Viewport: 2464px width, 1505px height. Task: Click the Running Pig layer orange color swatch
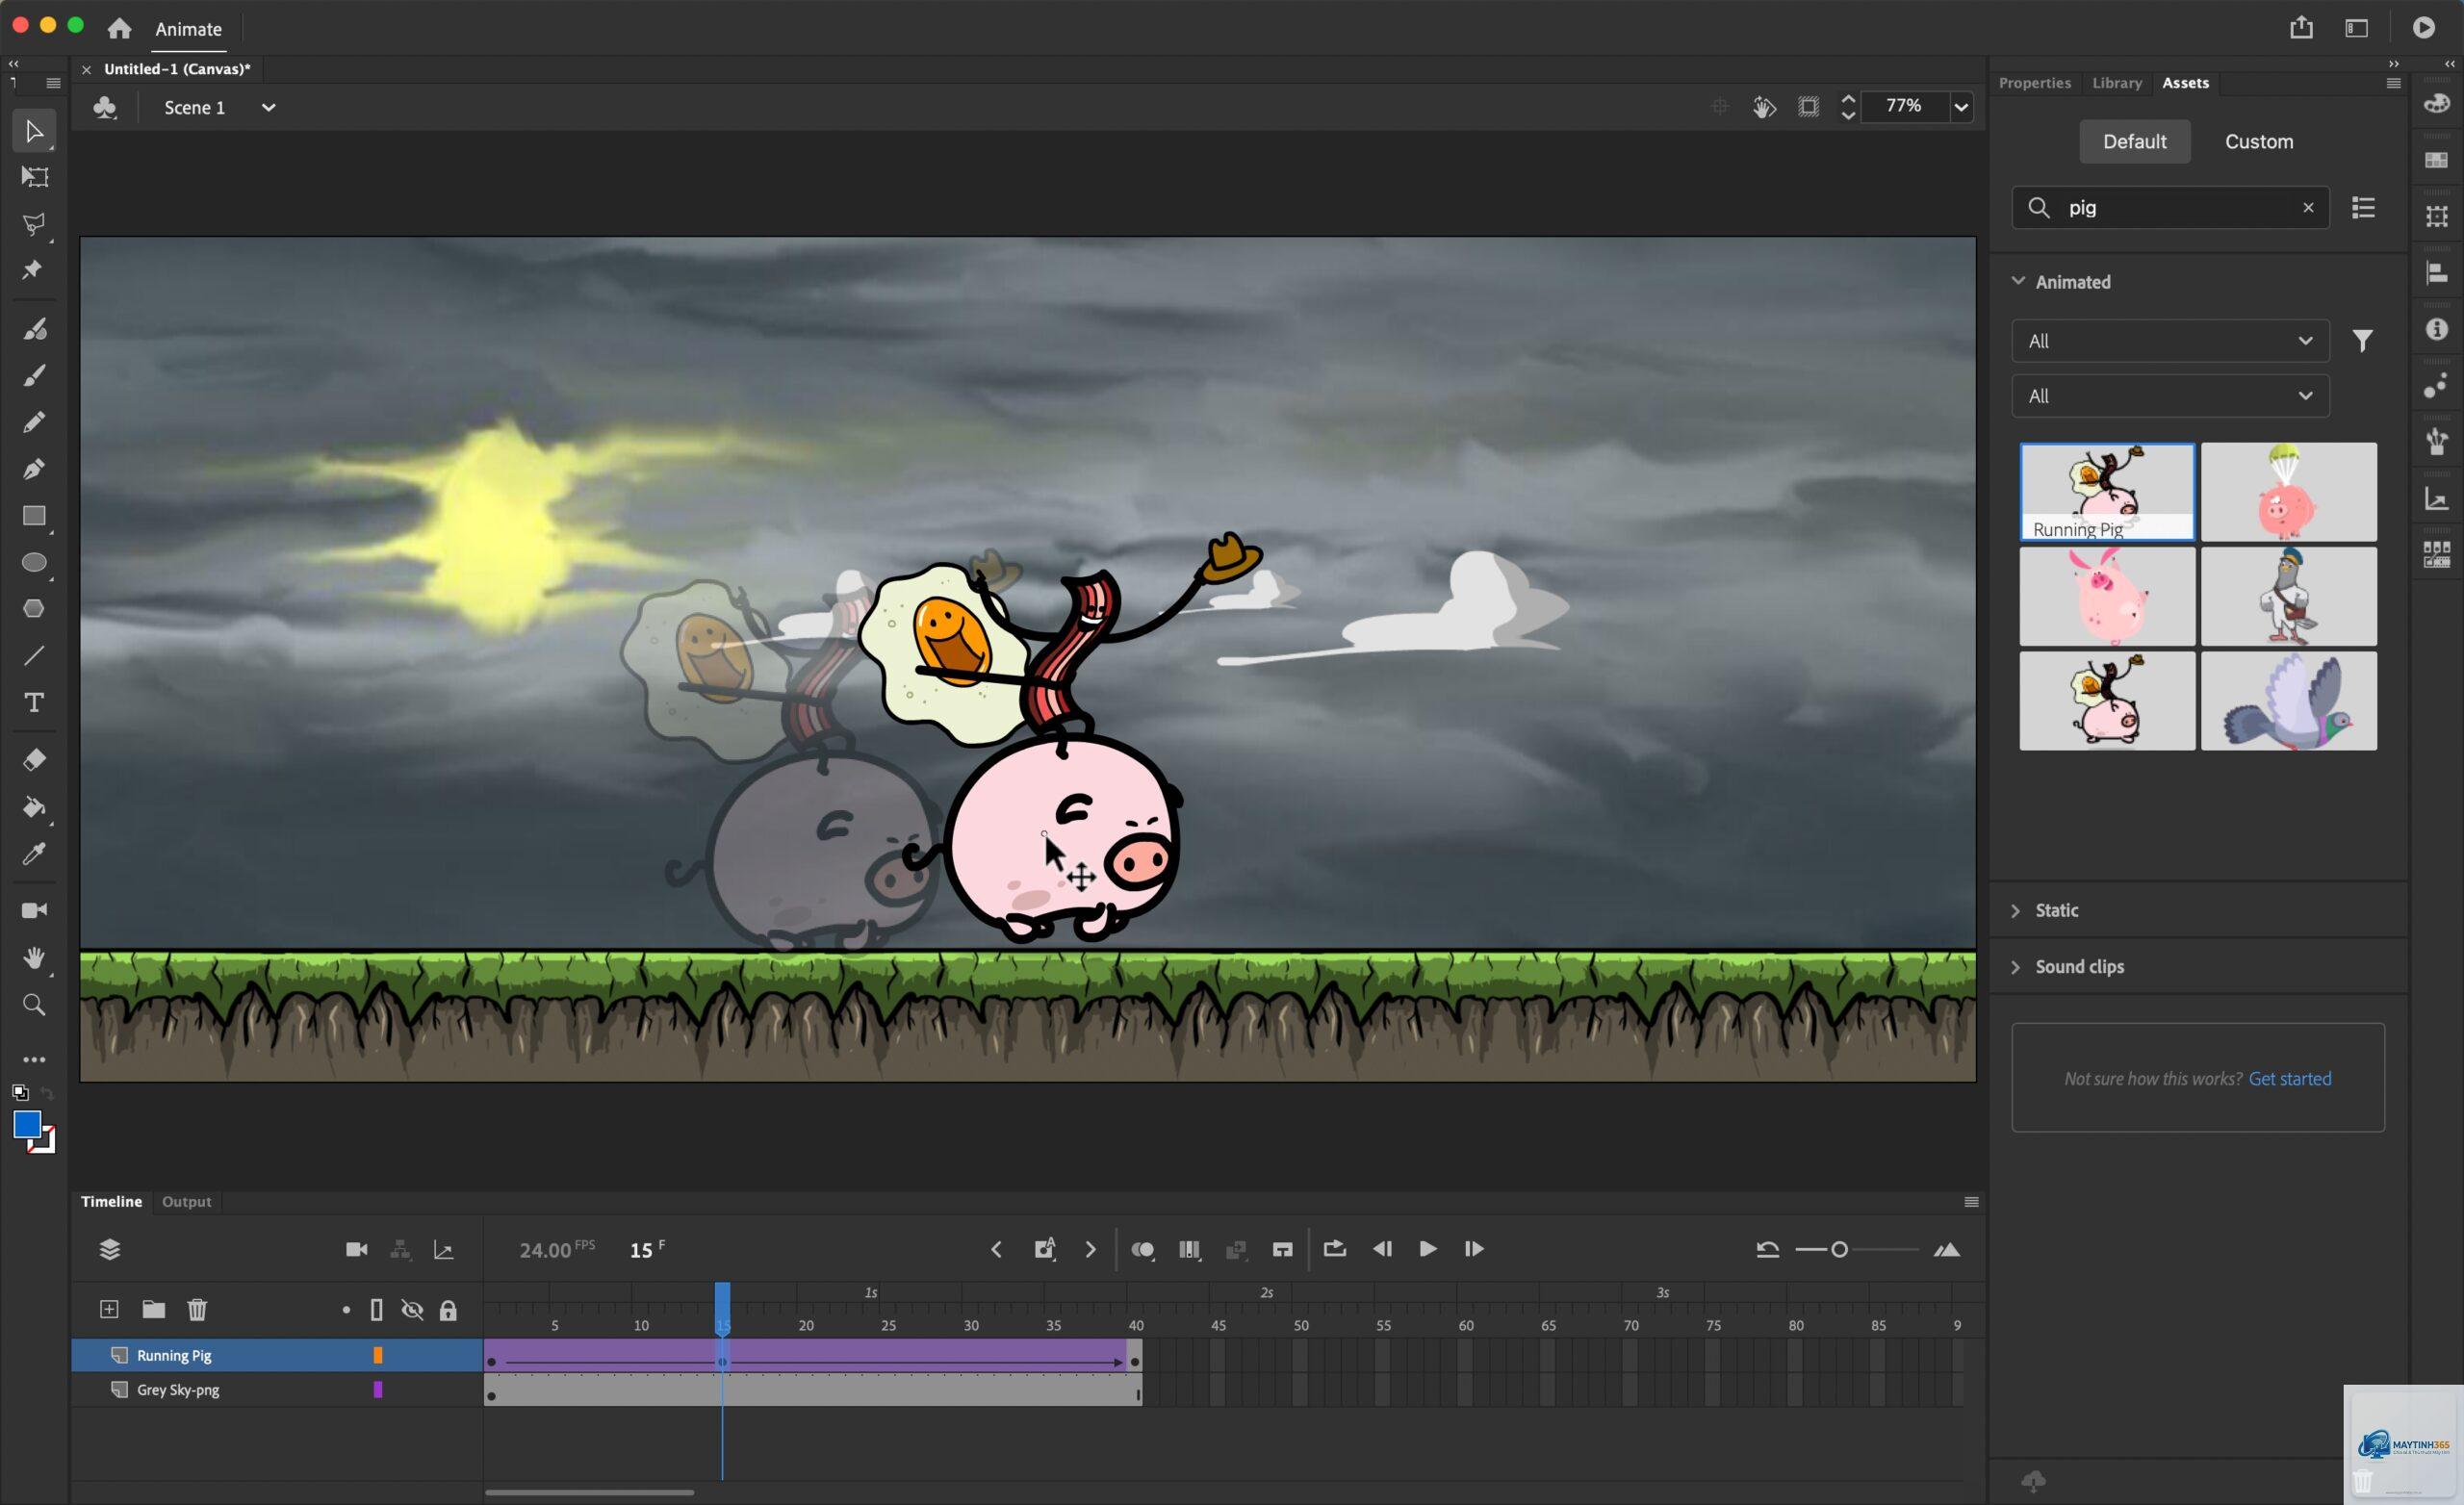pos(378,1355)
